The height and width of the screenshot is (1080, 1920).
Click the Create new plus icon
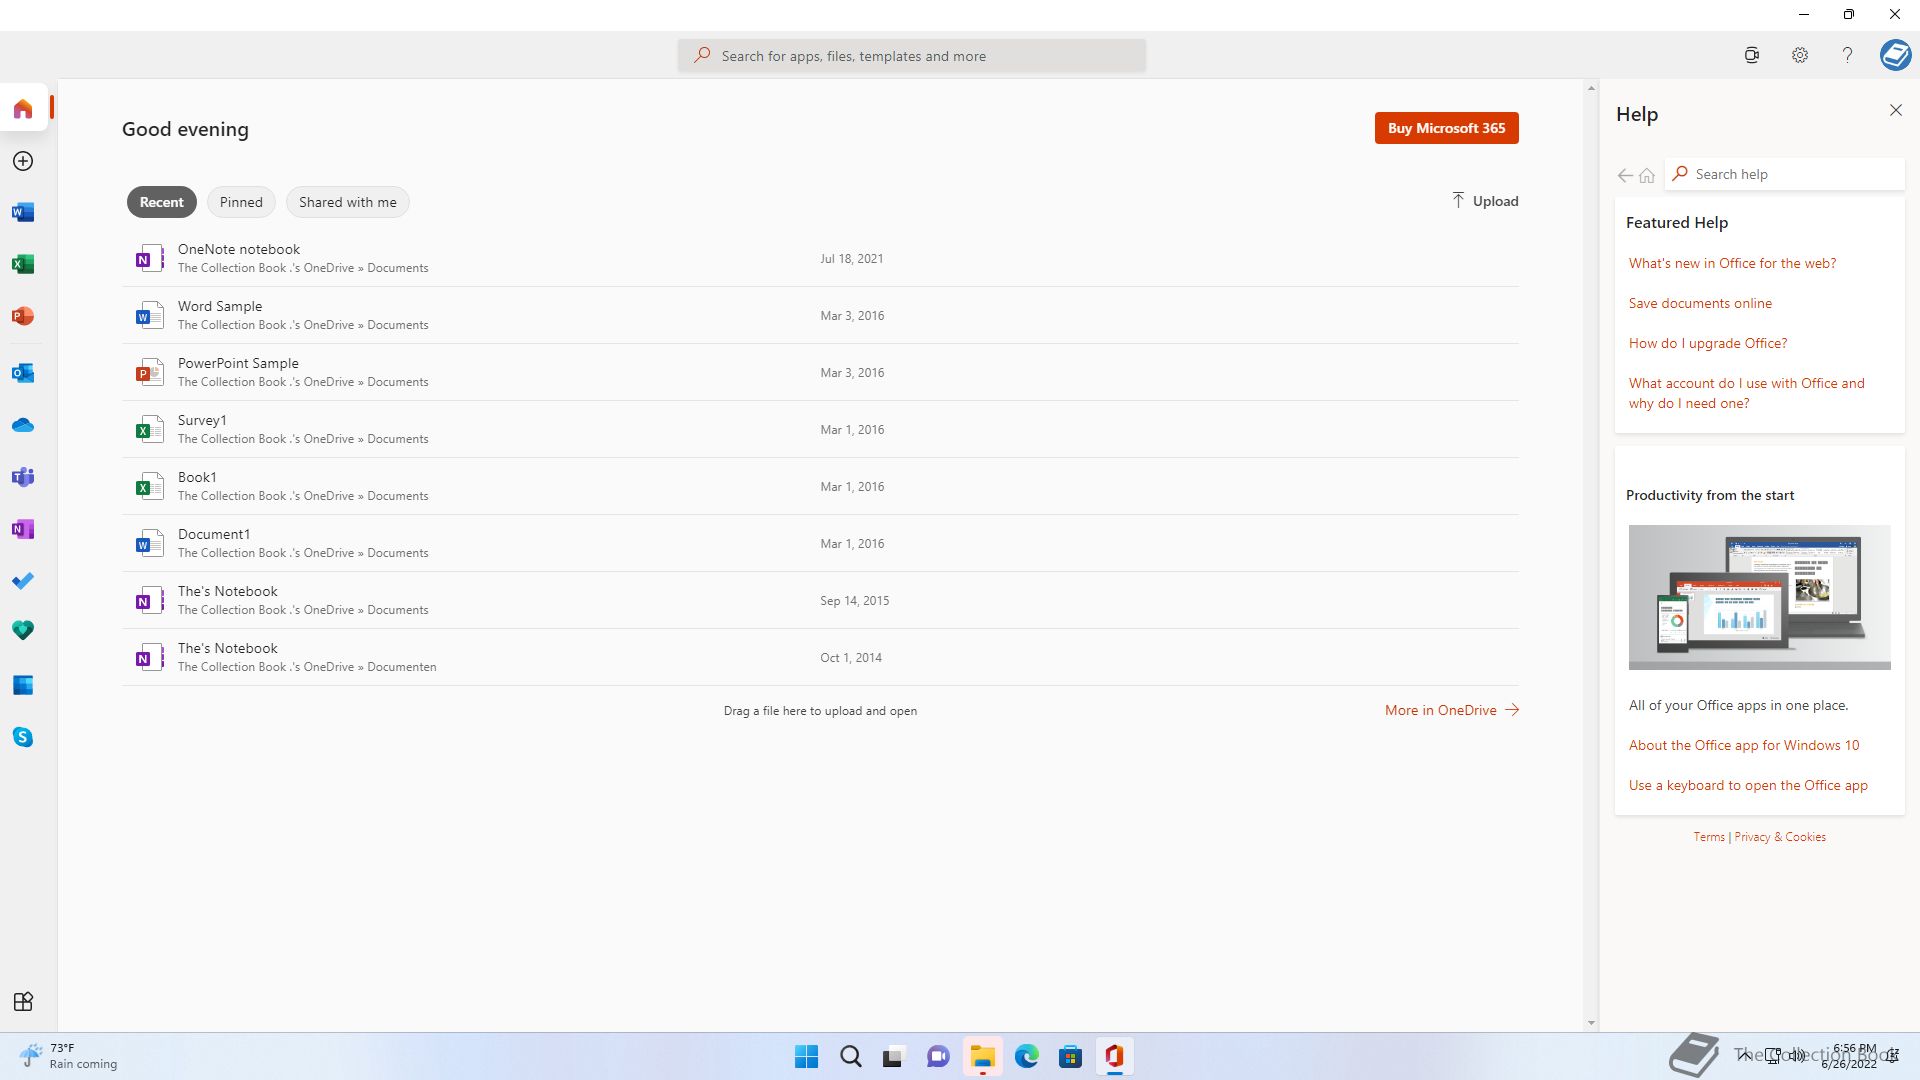pyautogui.click(x=23, y=161)
